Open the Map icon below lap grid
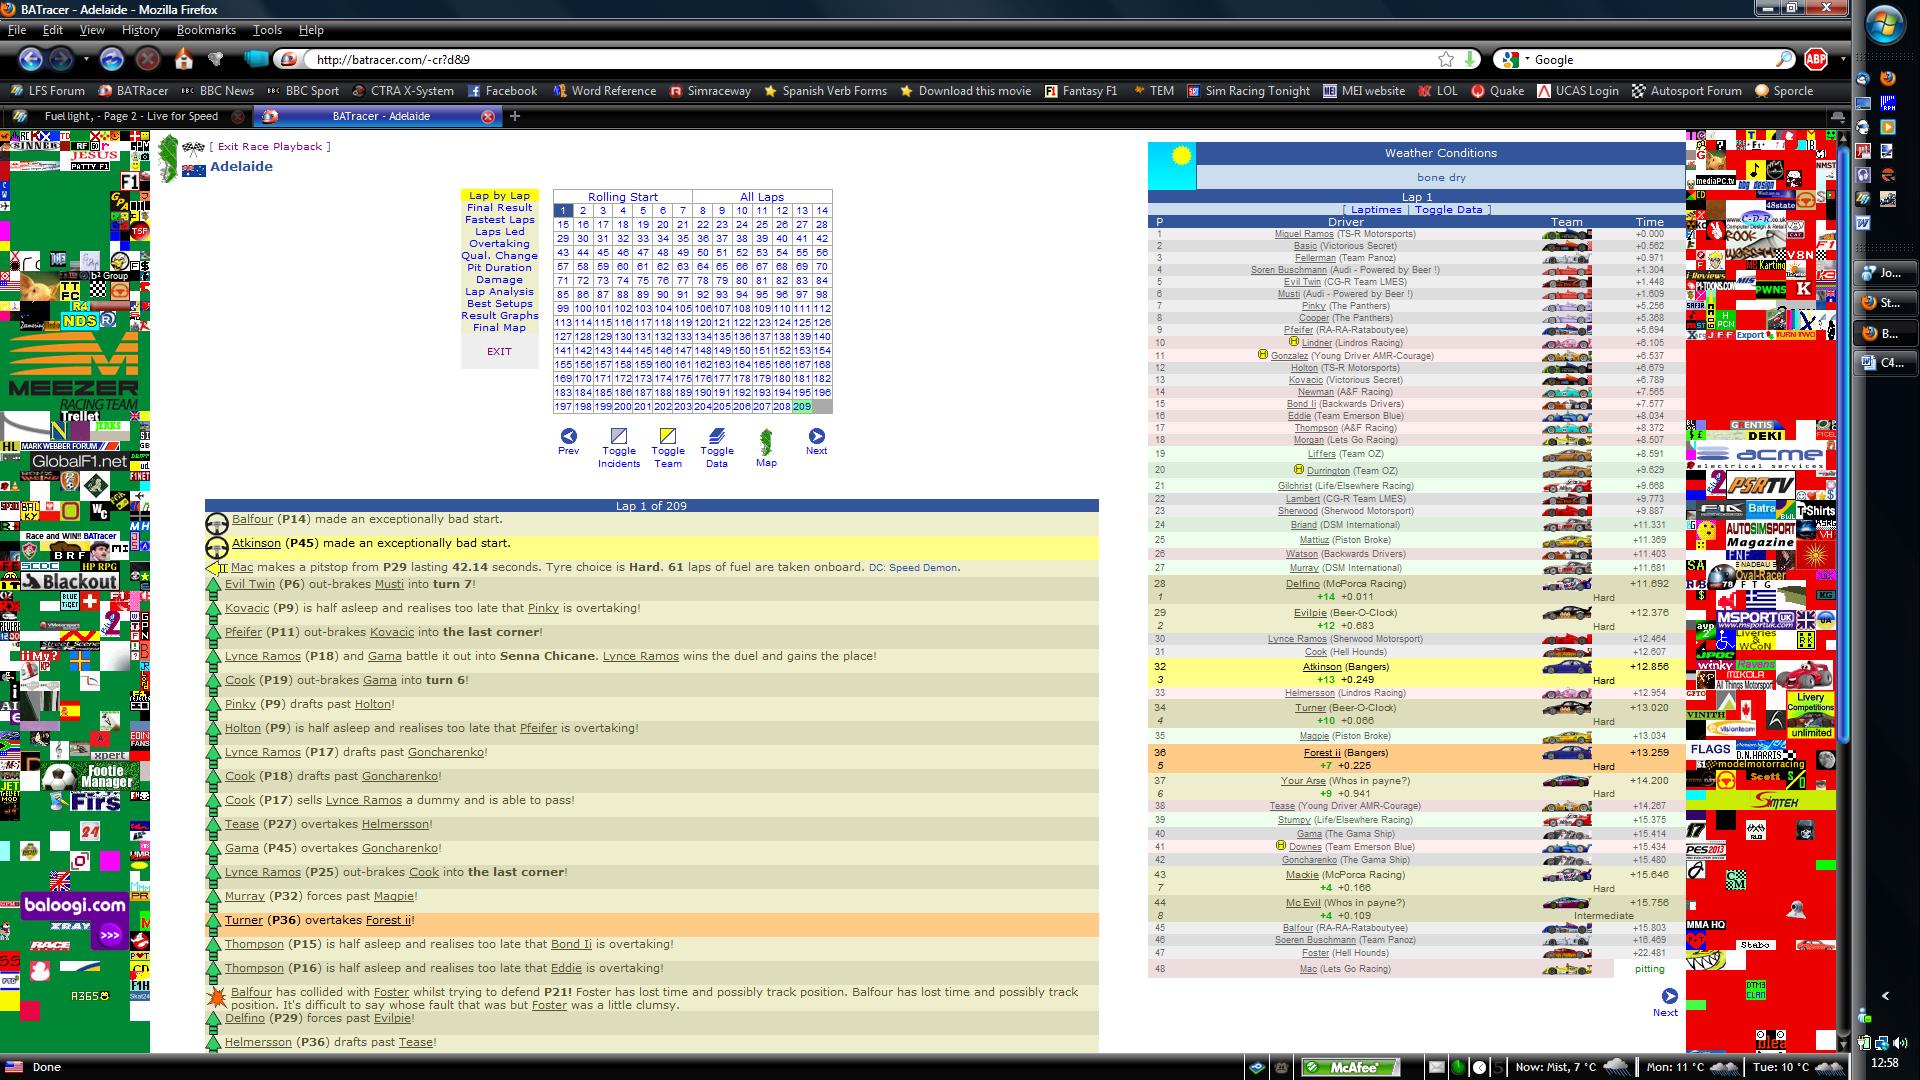This screenshot has width=1920, height=1080. (766, 441)
